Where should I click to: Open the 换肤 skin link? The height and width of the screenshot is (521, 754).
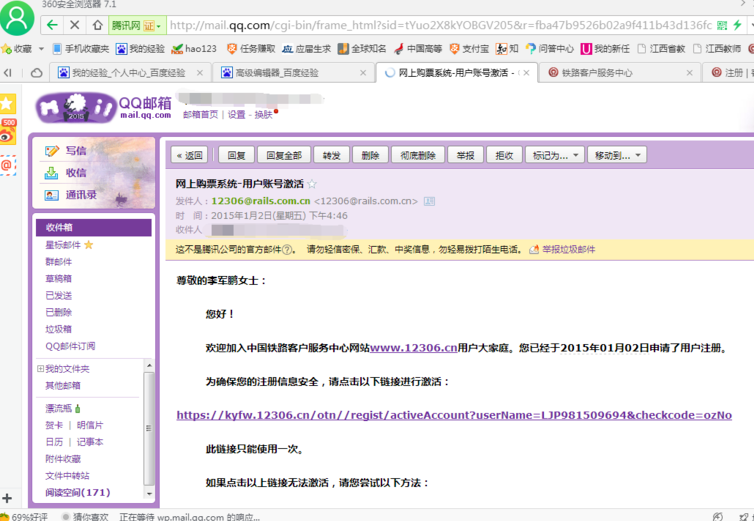pyautogui.click(x=263, y=114)
